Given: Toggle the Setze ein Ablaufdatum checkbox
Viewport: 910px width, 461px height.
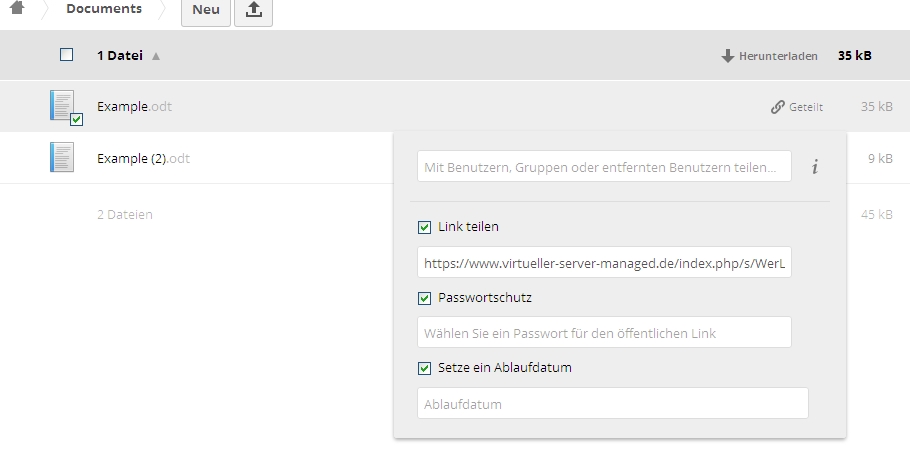Looking at the screenshot, I should [x=425, y=369].
